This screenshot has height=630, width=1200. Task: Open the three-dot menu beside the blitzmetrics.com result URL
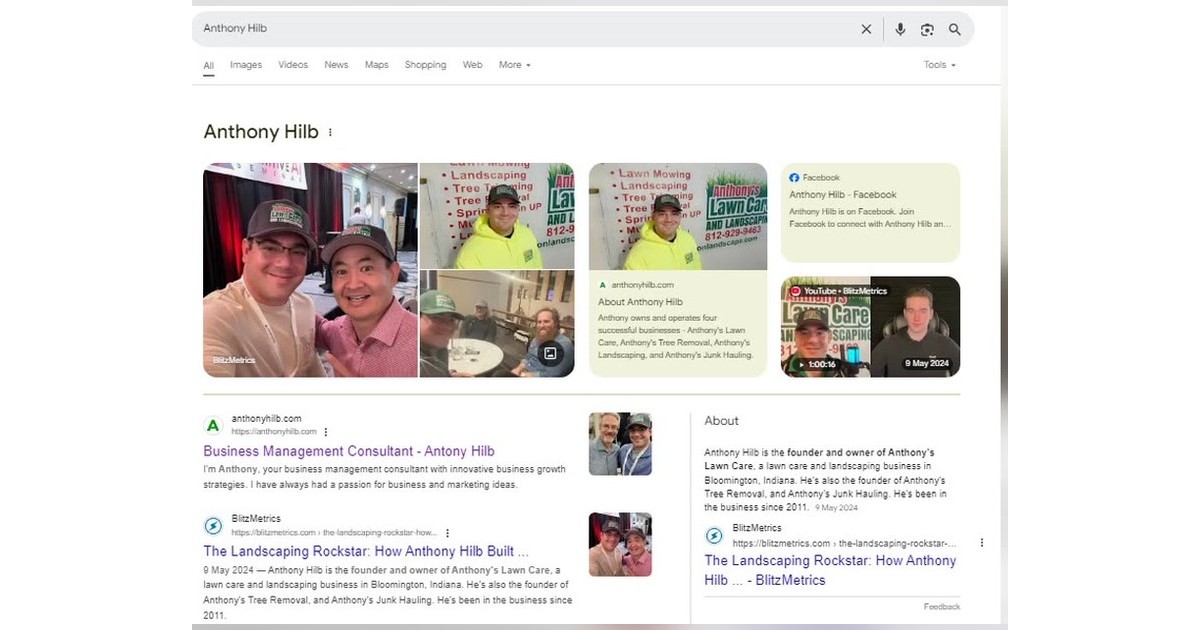click(x=447, y=533)
